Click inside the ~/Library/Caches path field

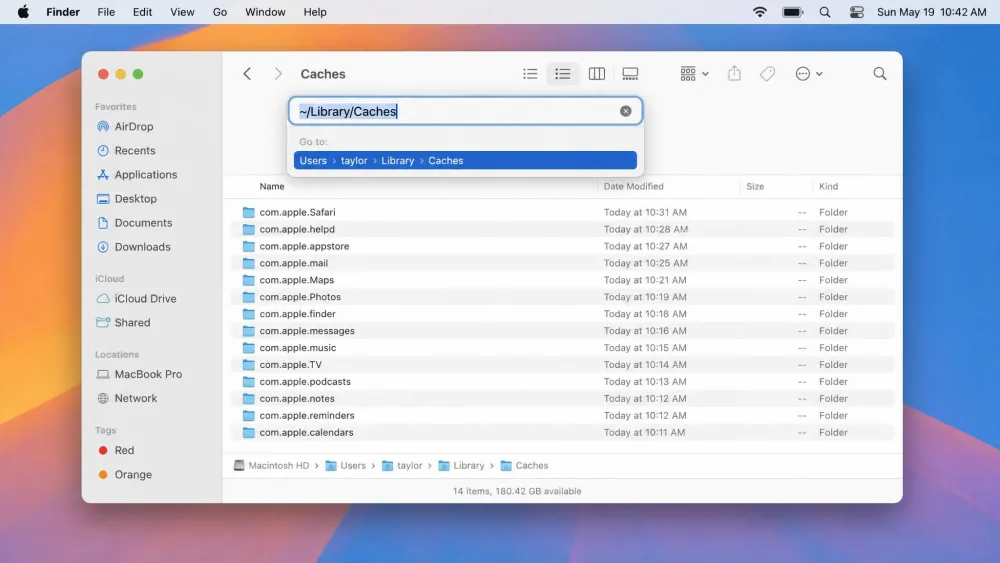pos(465,112)
